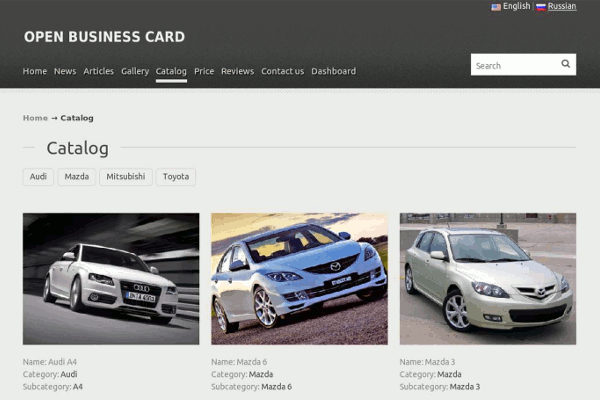The width and height of the screenshot is (600, 400).
Task: Navigate to the Gallery page
Action: coord(135,71)
